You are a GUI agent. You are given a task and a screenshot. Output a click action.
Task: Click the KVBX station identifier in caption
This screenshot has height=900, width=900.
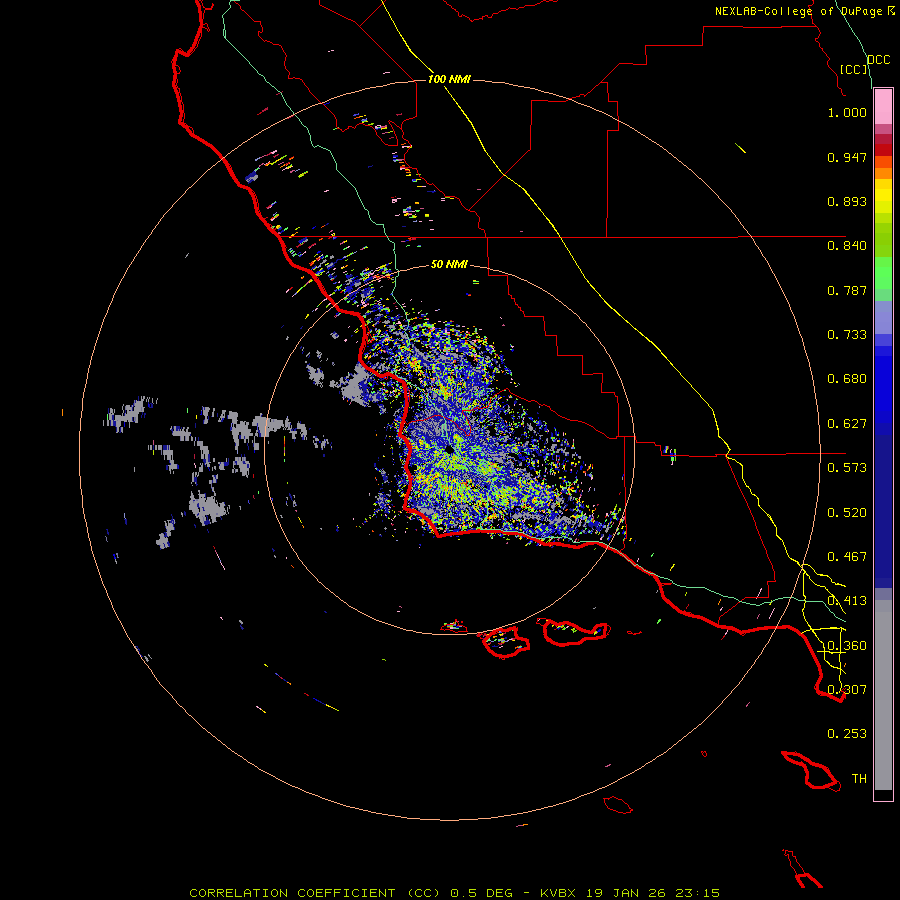click(557, 893)
